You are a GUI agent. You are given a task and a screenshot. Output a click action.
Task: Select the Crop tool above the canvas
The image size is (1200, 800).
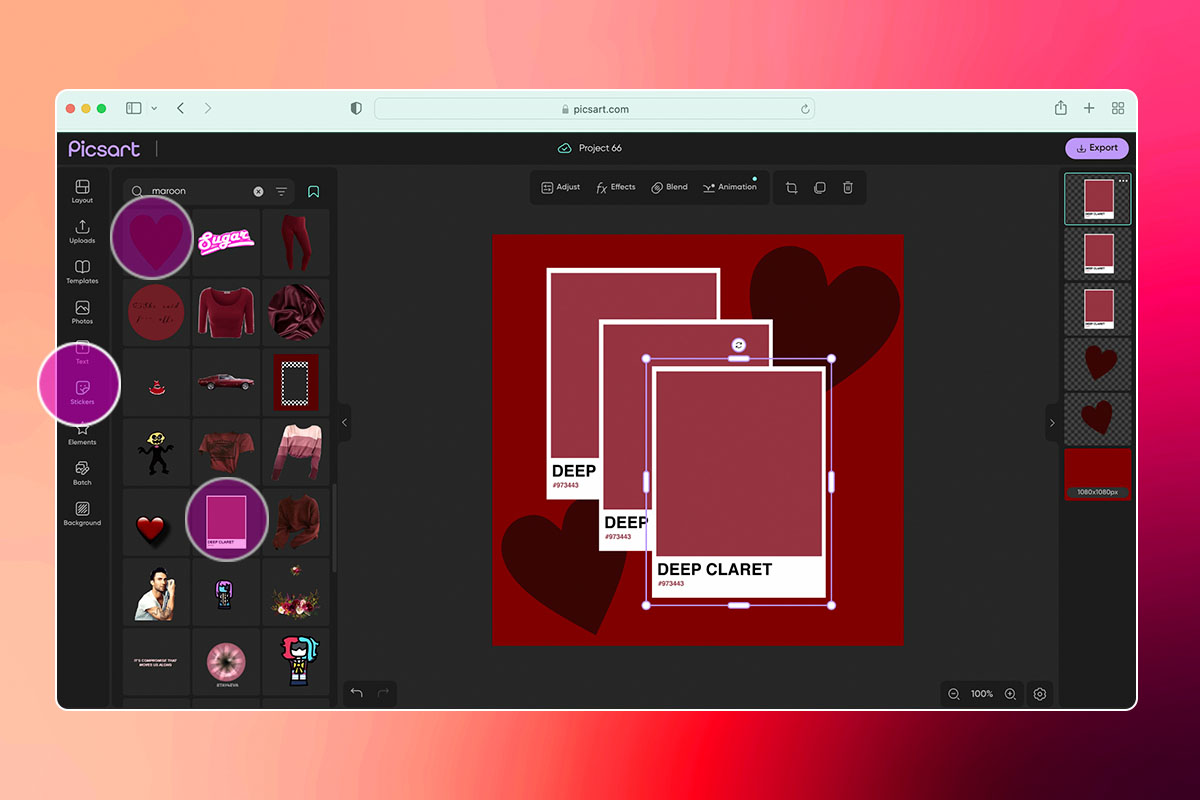(790, 187)
